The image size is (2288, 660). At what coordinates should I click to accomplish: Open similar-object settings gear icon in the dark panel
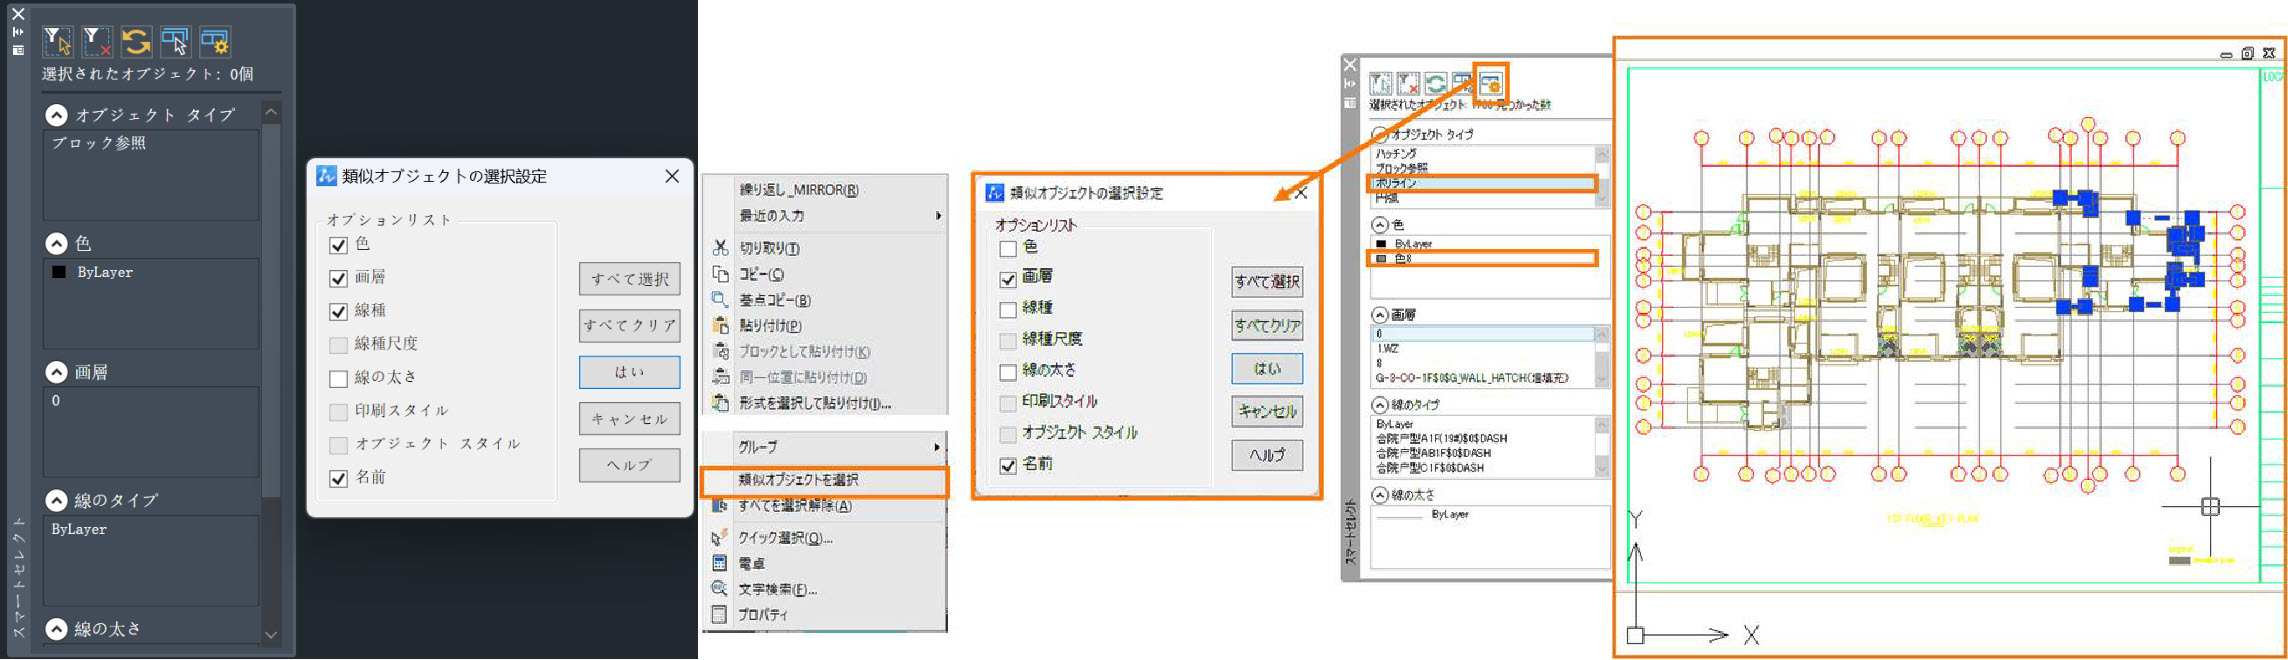[x=215, y=41]
